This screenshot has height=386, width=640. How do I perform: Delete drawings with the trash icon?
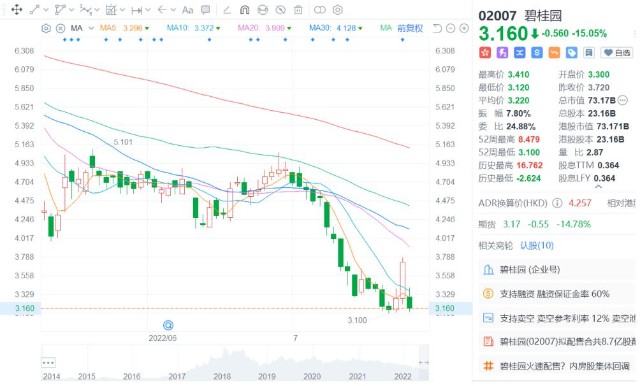[x=298, y=10]
